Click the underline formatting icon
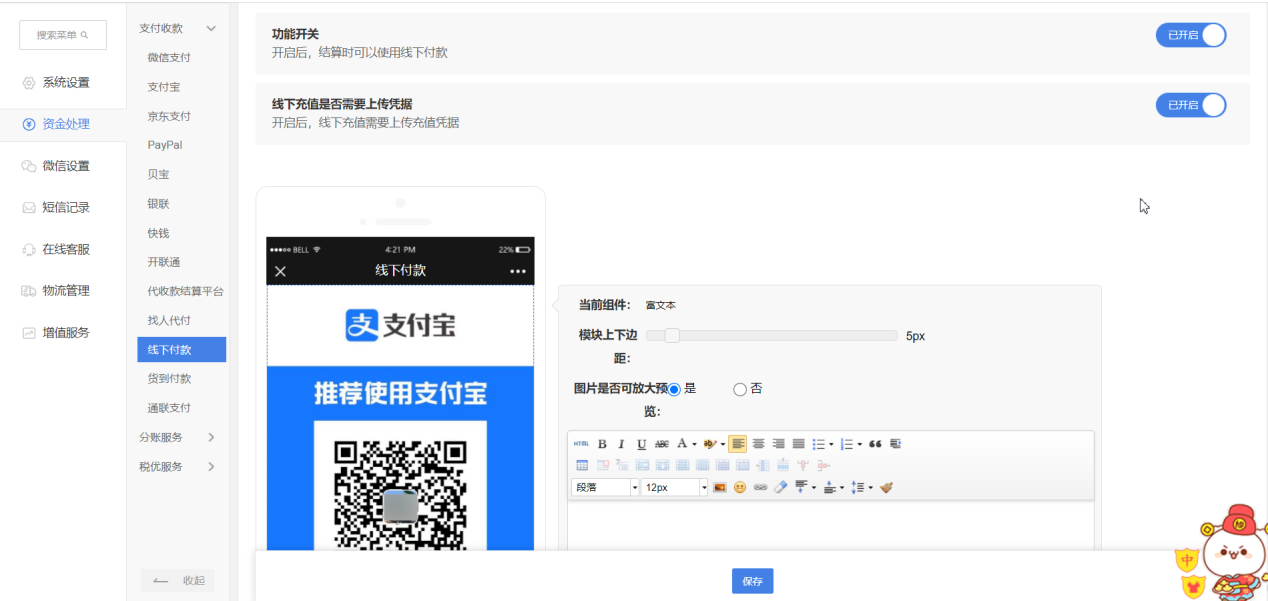Screen dimensions: 1268x601 click(641, 444)
